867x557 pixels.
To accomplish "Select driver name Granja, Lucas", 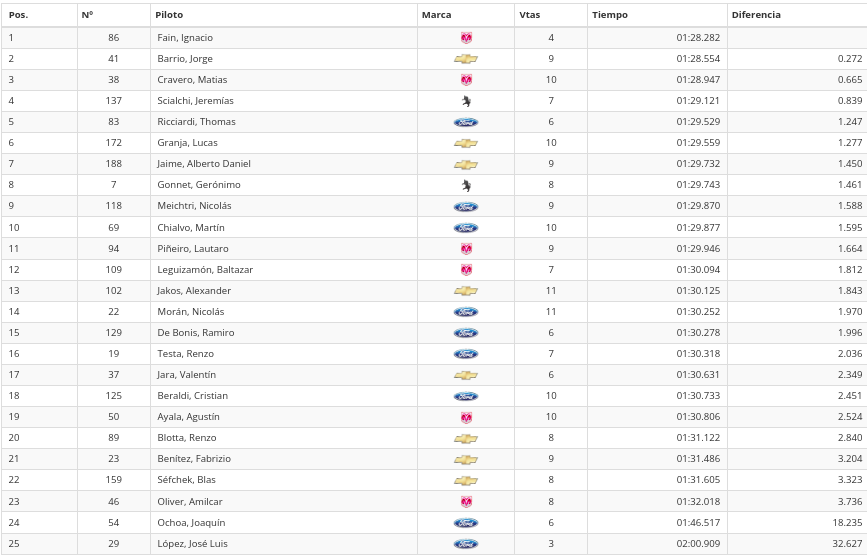I will point(188,143).
